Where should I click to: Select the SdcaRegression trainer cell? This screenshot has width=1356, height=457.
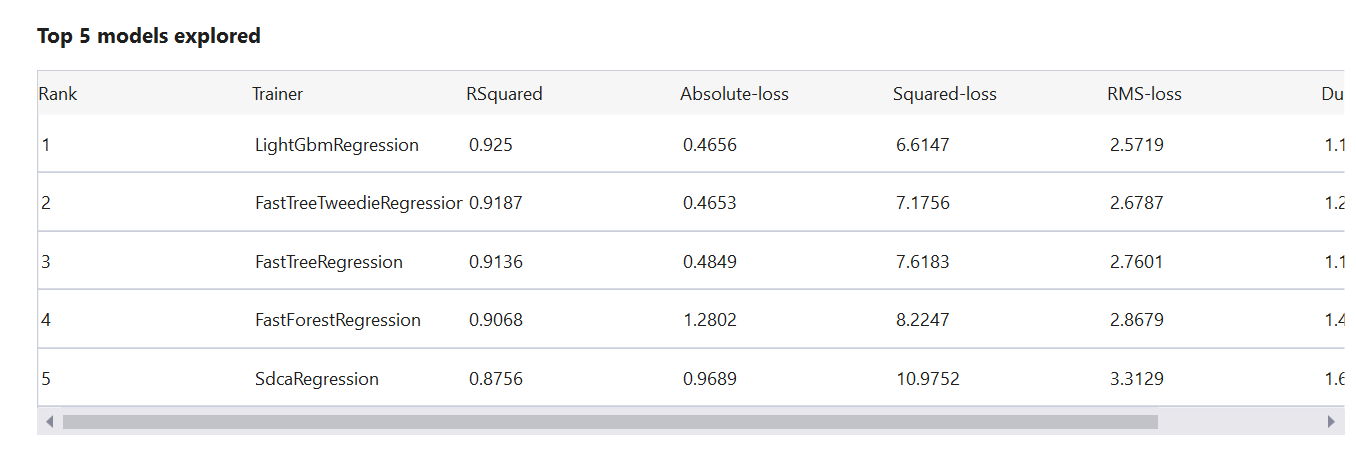317,379
